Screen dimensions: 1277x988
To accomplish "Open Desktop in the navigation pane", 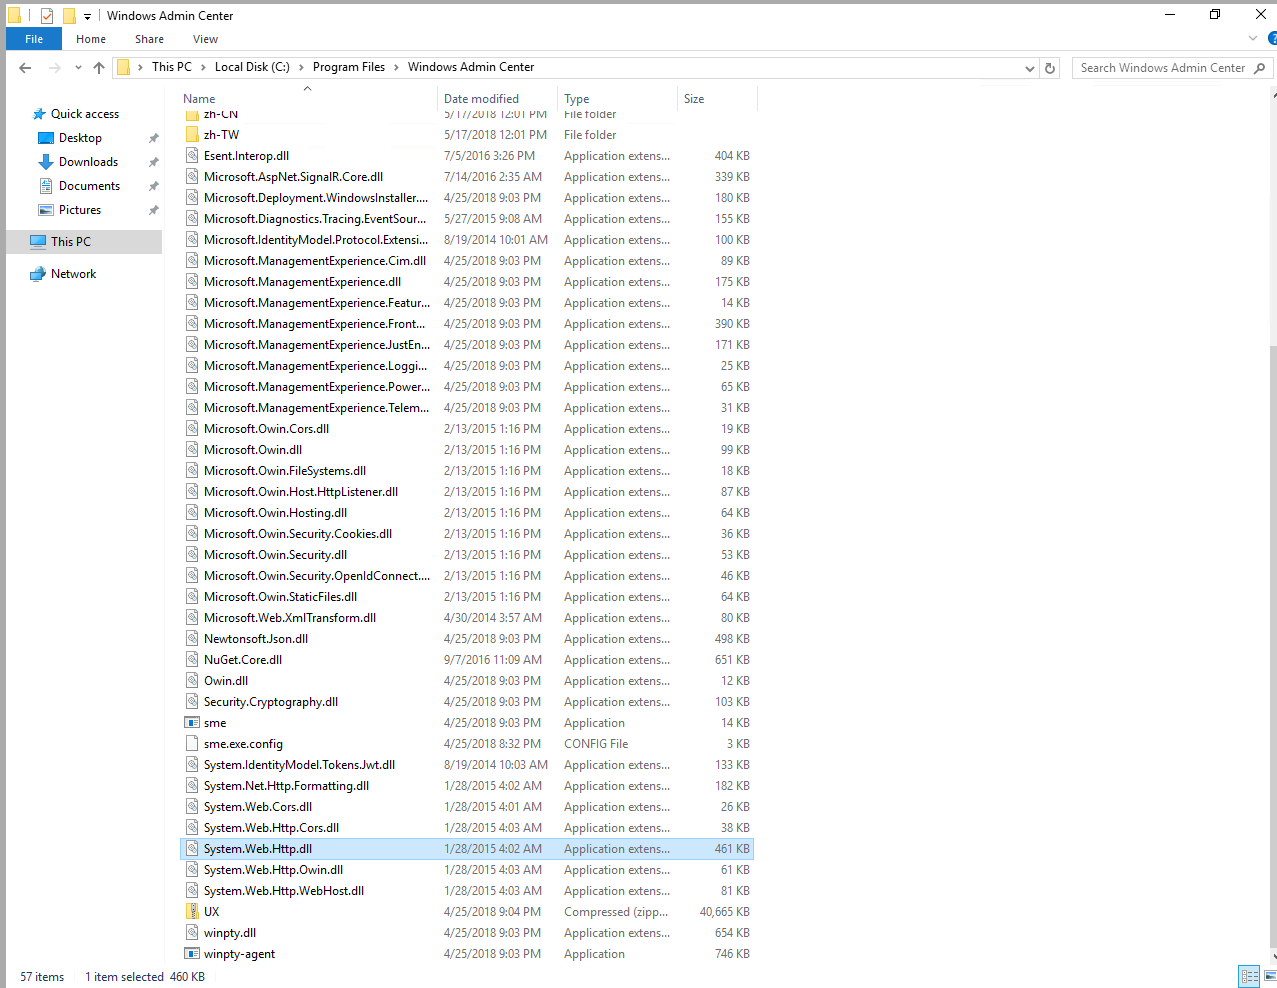I will [80, 138].
